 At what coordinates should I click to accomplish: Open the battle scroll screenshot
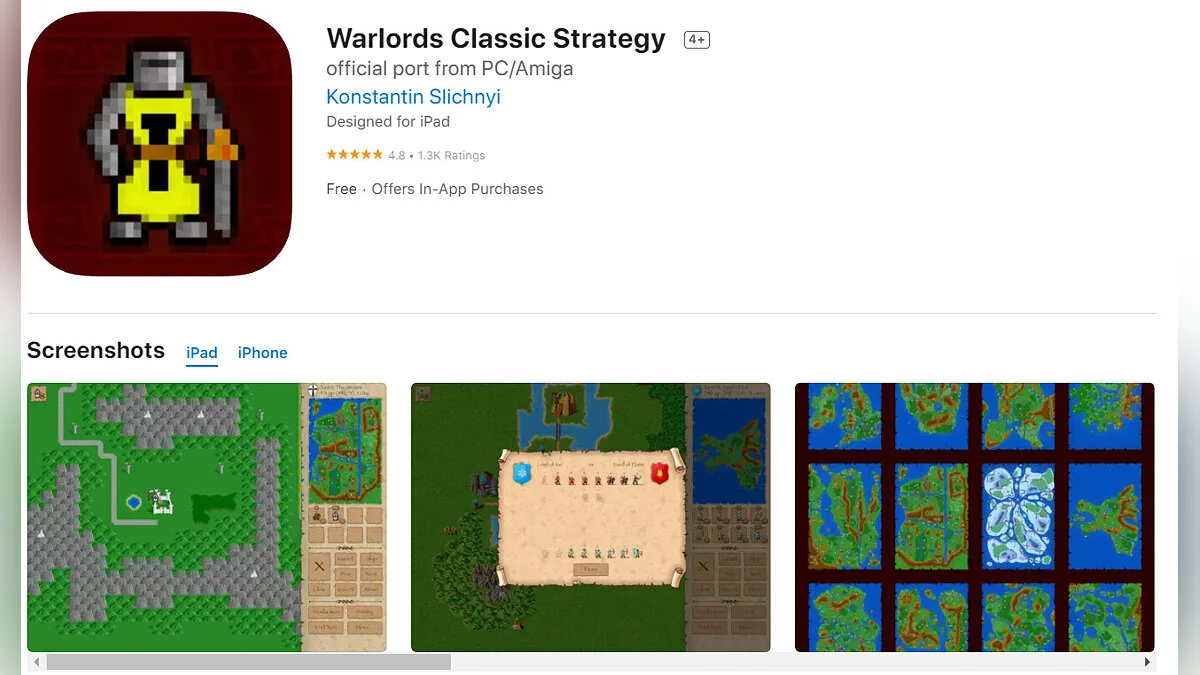pyautogui.click(x=591, y=517)
